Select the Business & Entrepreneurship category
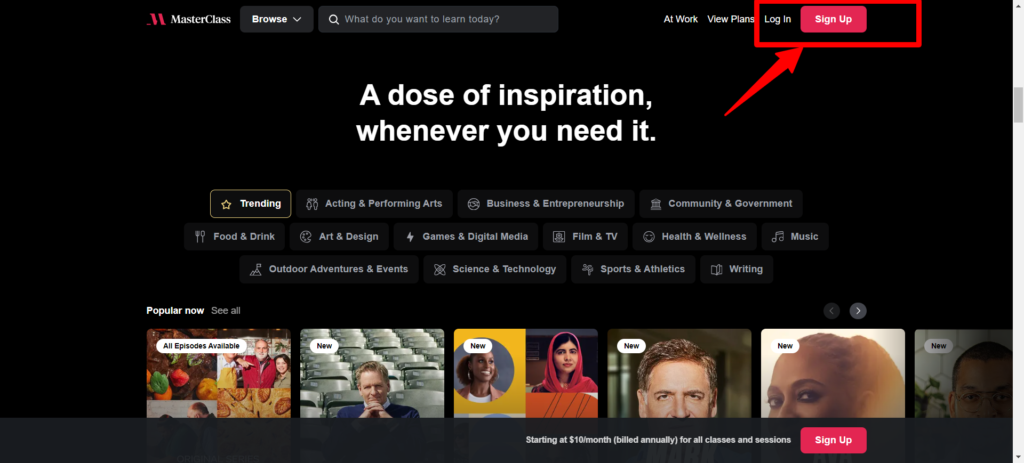Screen dimensions: 1024x463 546,204
